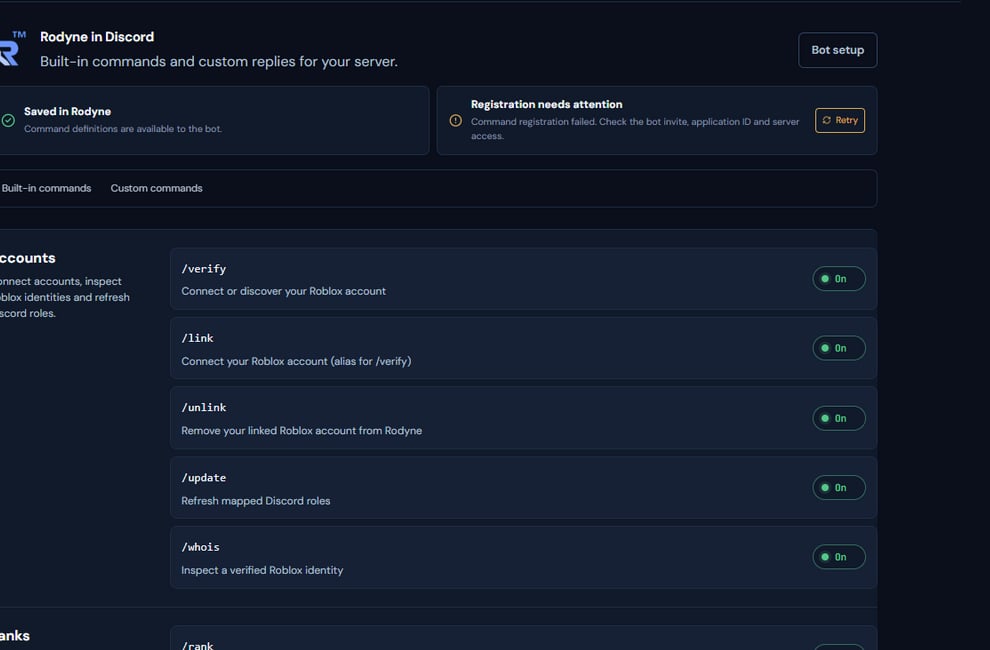Select the /unlink command name
This screenshot has width=990, height=650.
click(x=203, y=407)
